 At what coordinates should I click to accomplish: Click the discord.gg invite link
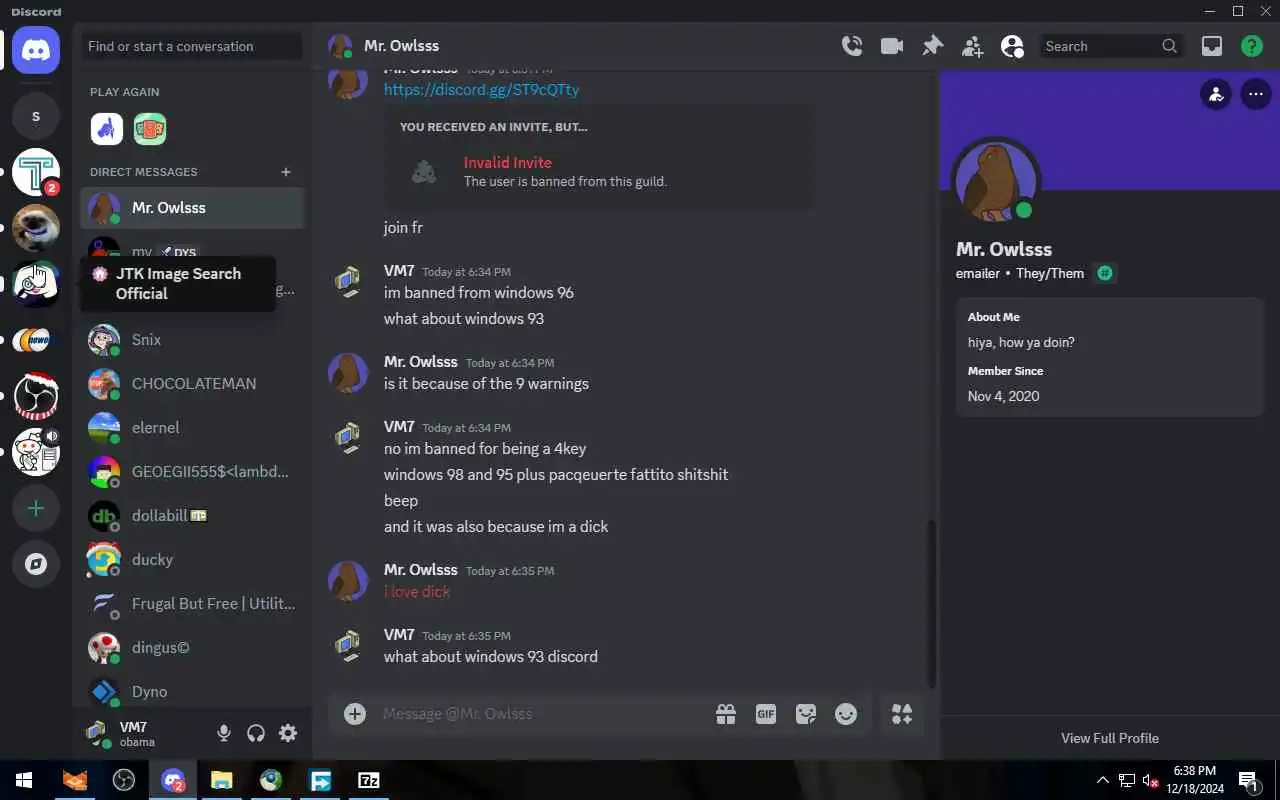(x=481, y=89)
